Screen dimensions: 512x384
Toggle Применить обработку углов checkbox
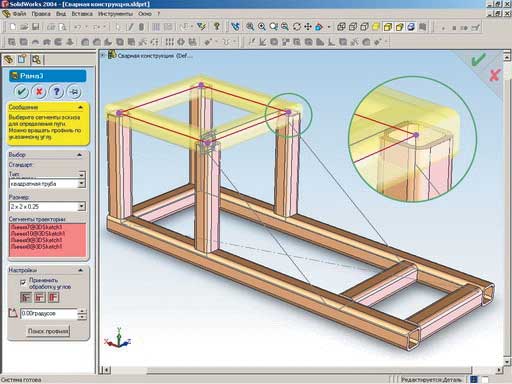pos(23,283)
